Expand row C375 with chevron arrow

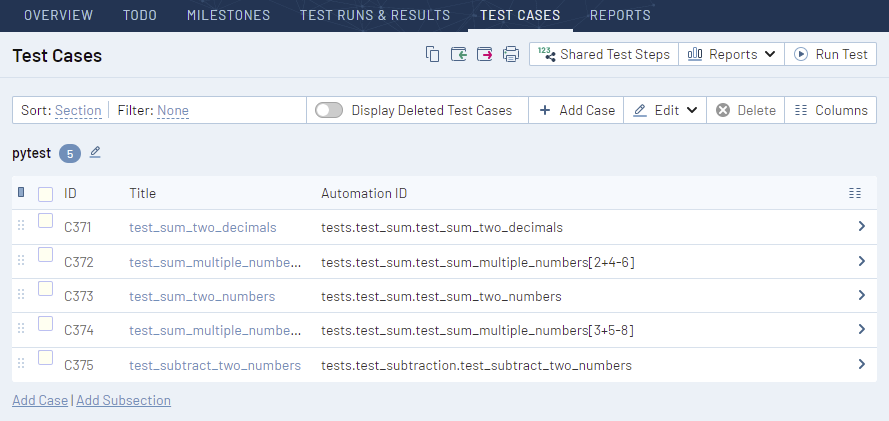pyautogui.click(x=862, y=364)
